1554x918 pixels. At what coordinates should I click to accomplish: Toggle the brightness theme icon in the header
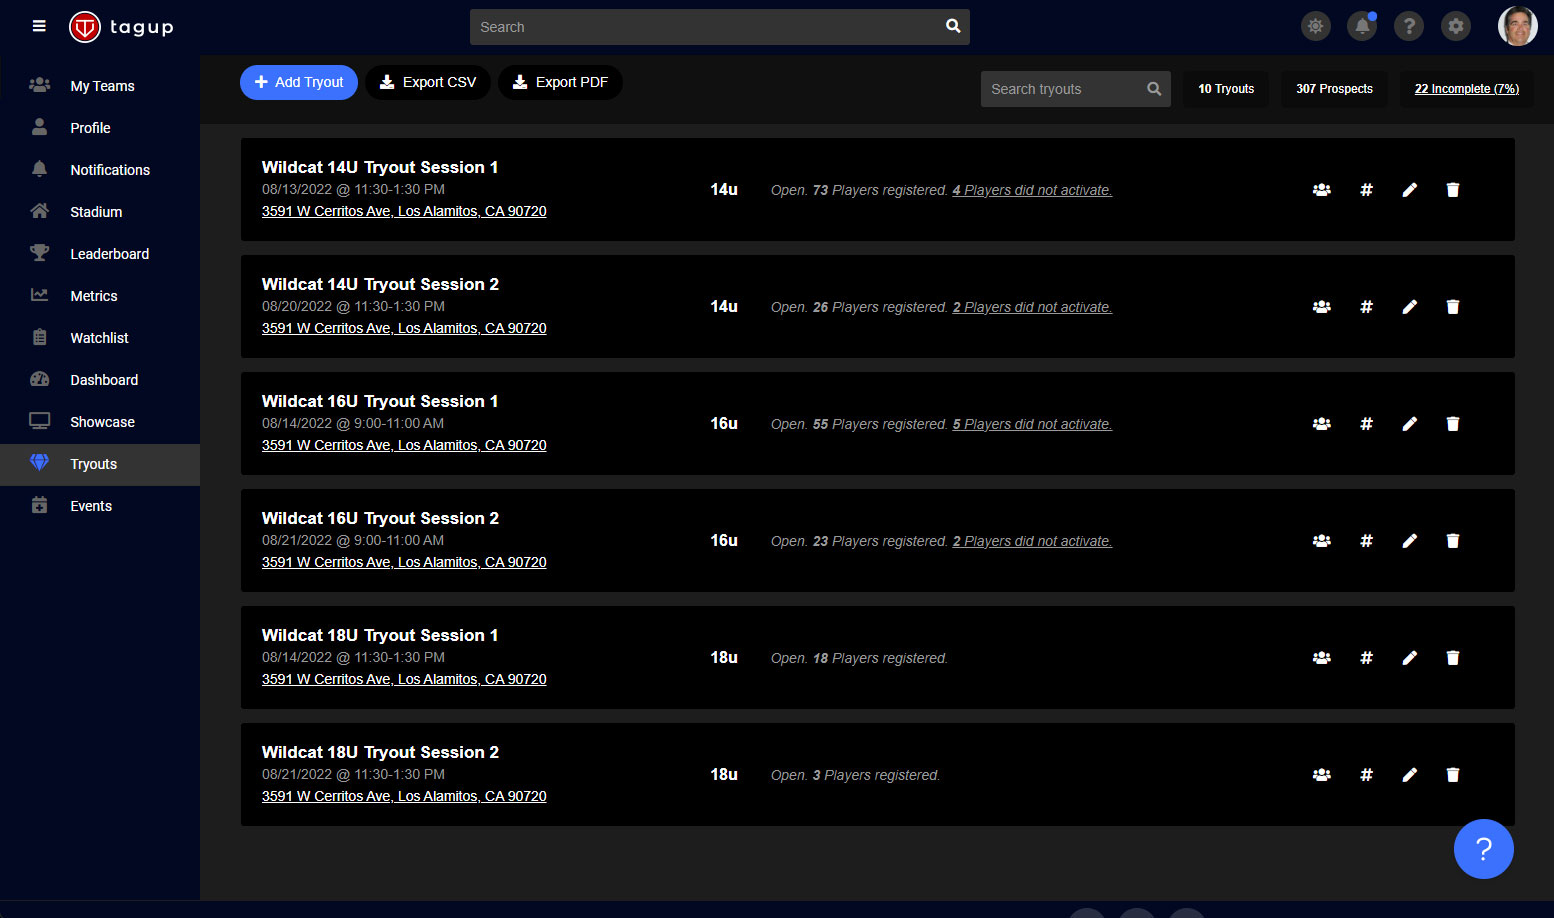click(x=1315, y=27)
